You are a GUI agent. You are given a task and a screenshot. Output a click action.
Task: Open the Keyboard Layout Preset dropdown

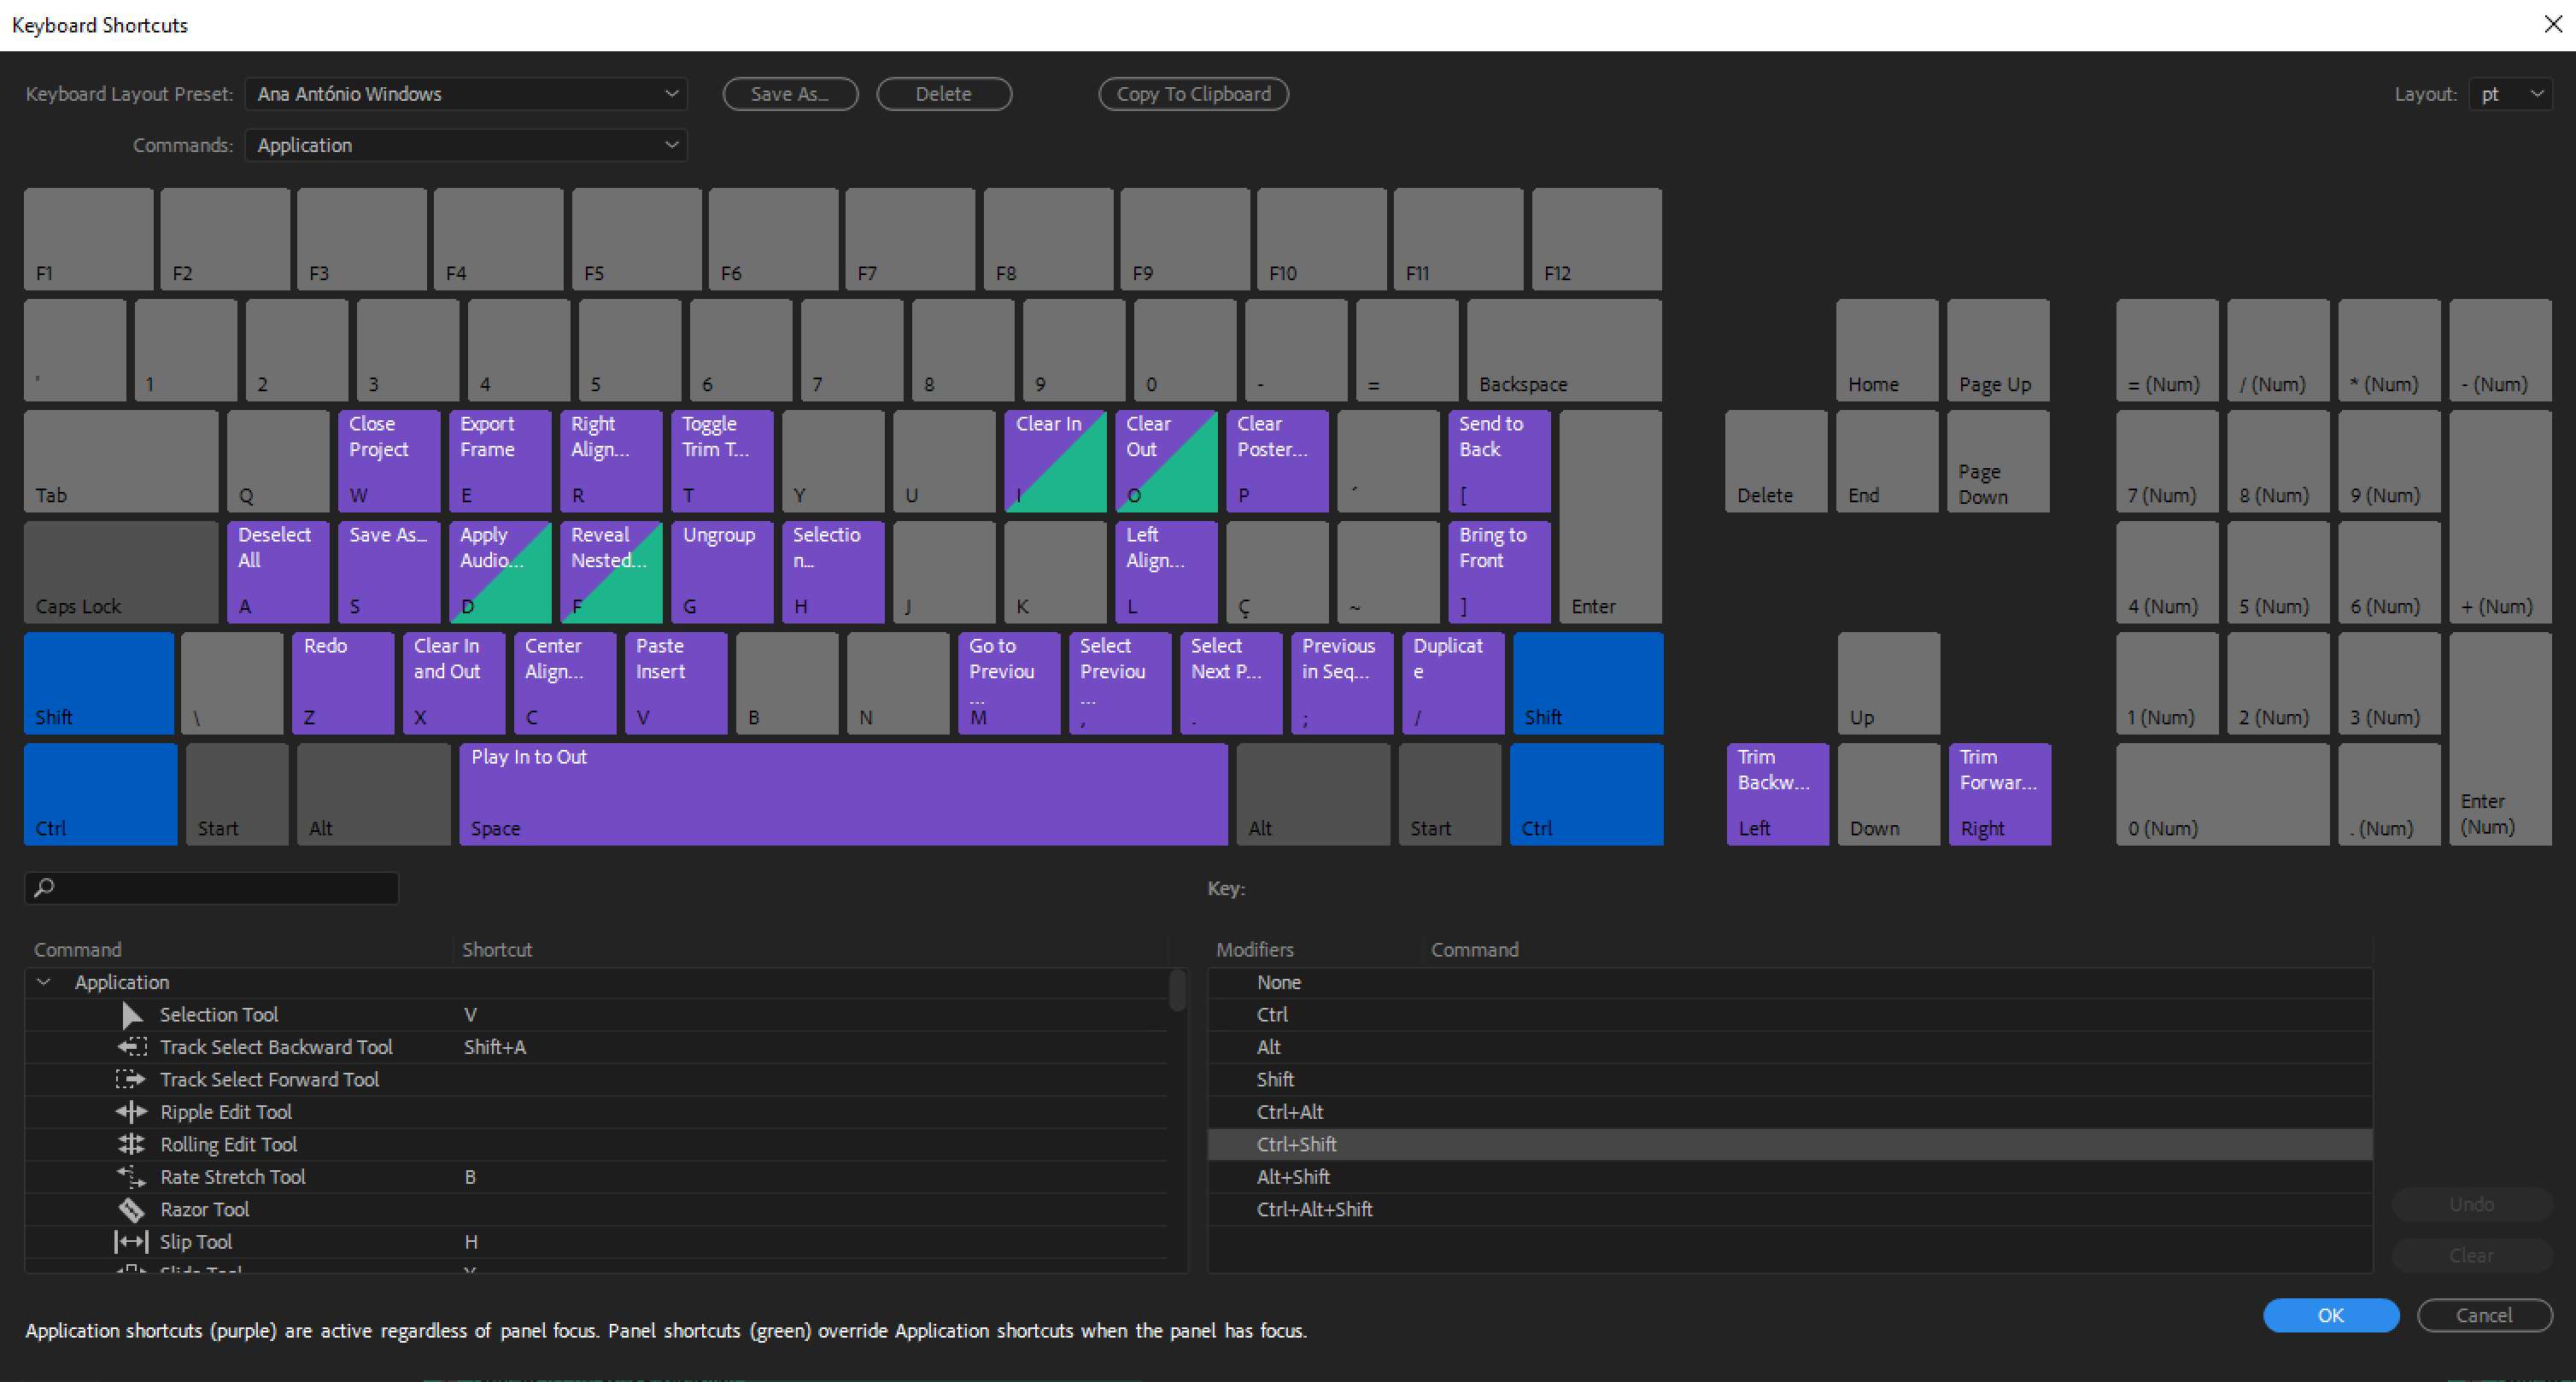click(x=466, y=94)
